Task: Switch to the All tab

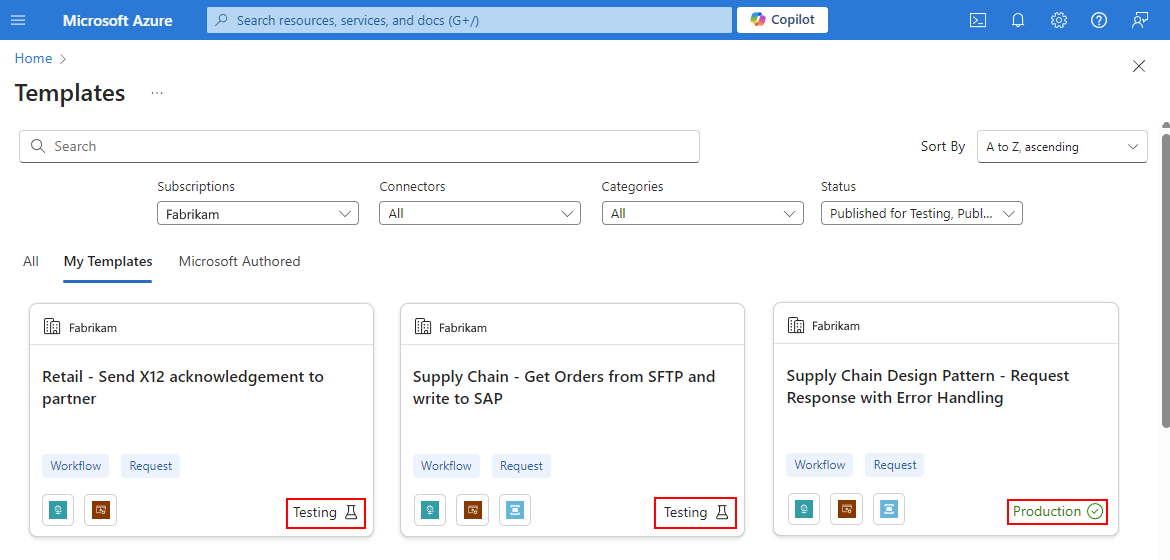Action: click(31, 261)
